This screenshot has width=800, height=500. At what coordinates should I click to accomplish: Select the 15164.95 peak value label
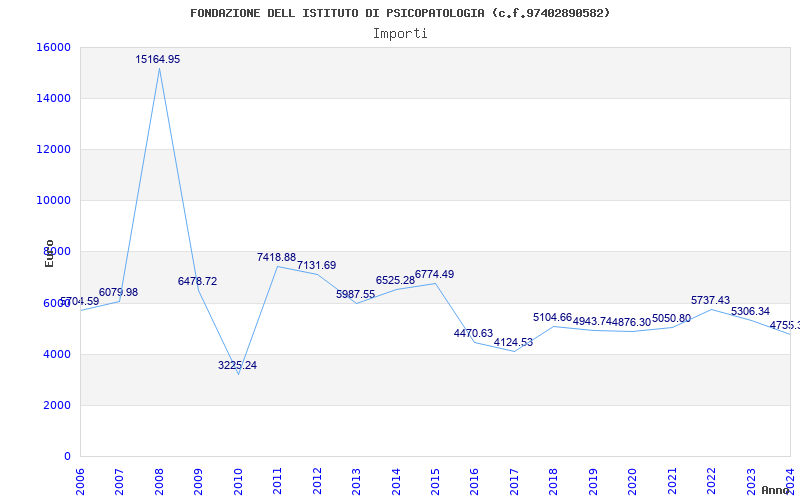coord(158,60)
